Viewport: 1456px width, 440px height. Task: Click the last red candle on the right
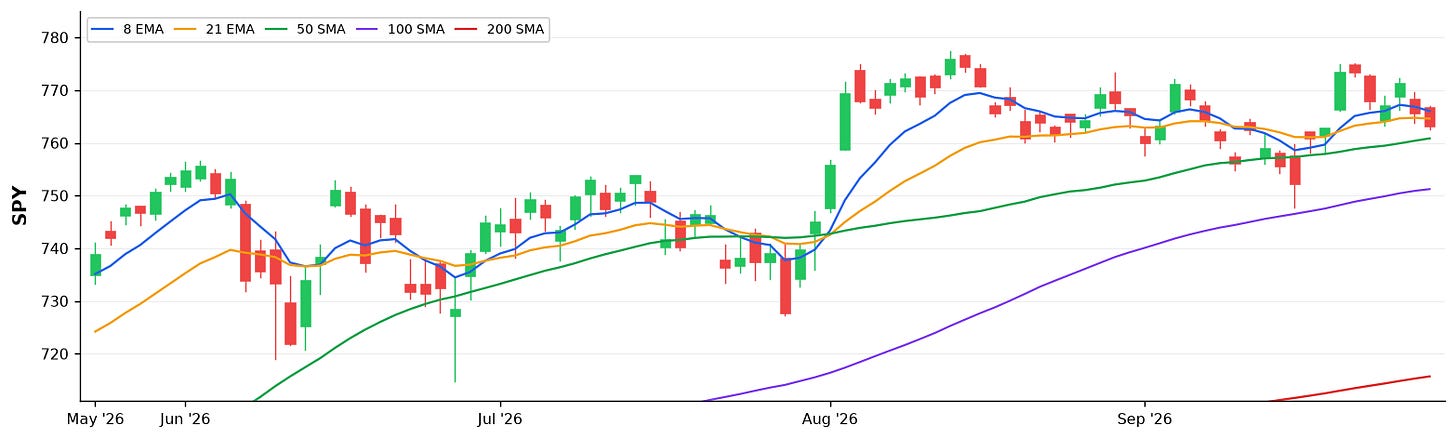tap(1430, 117)
